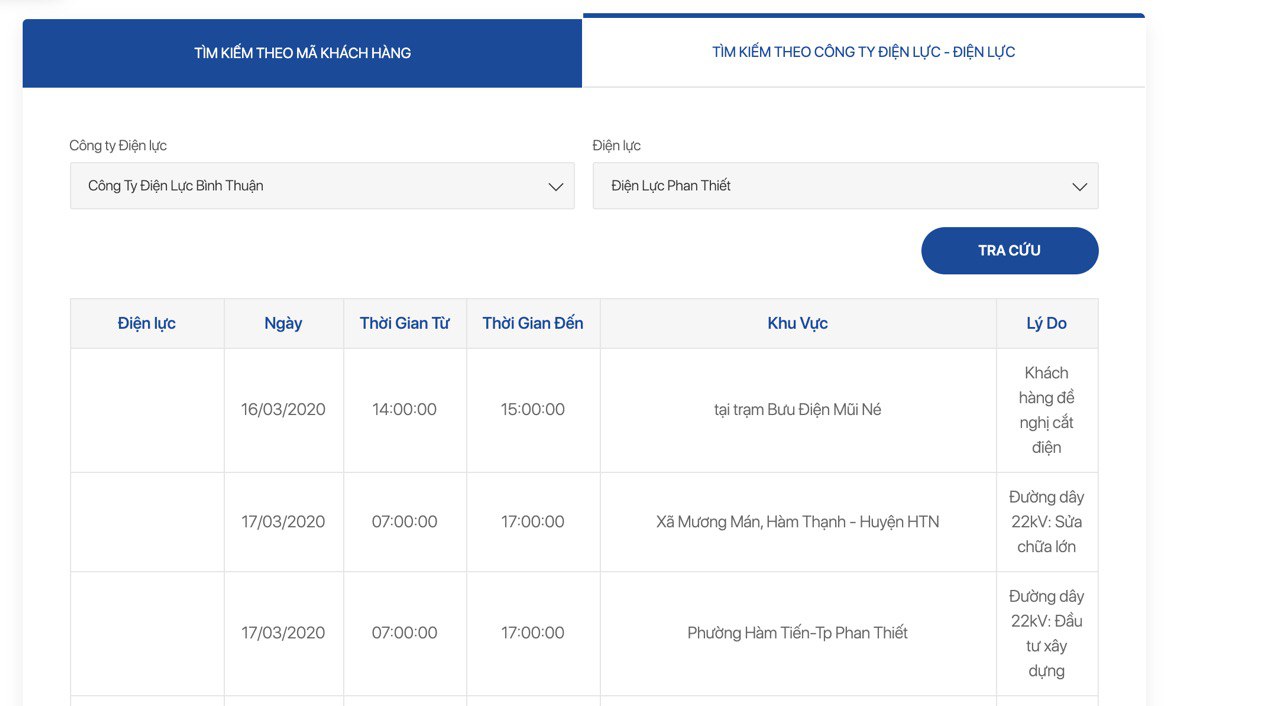Select Tìm kiếm theo Công ty Điện lực tab
1280x706 pixels.
[x=864, y=52]
